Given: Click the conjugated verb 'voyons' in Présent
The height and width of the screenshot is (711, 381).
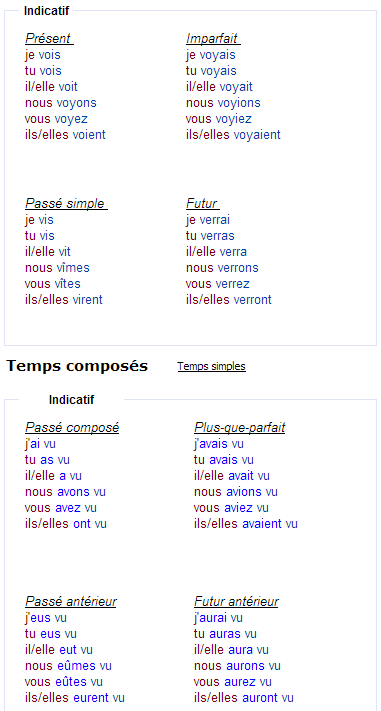Looking at the screenshot, I should click(x=76, y=103).
